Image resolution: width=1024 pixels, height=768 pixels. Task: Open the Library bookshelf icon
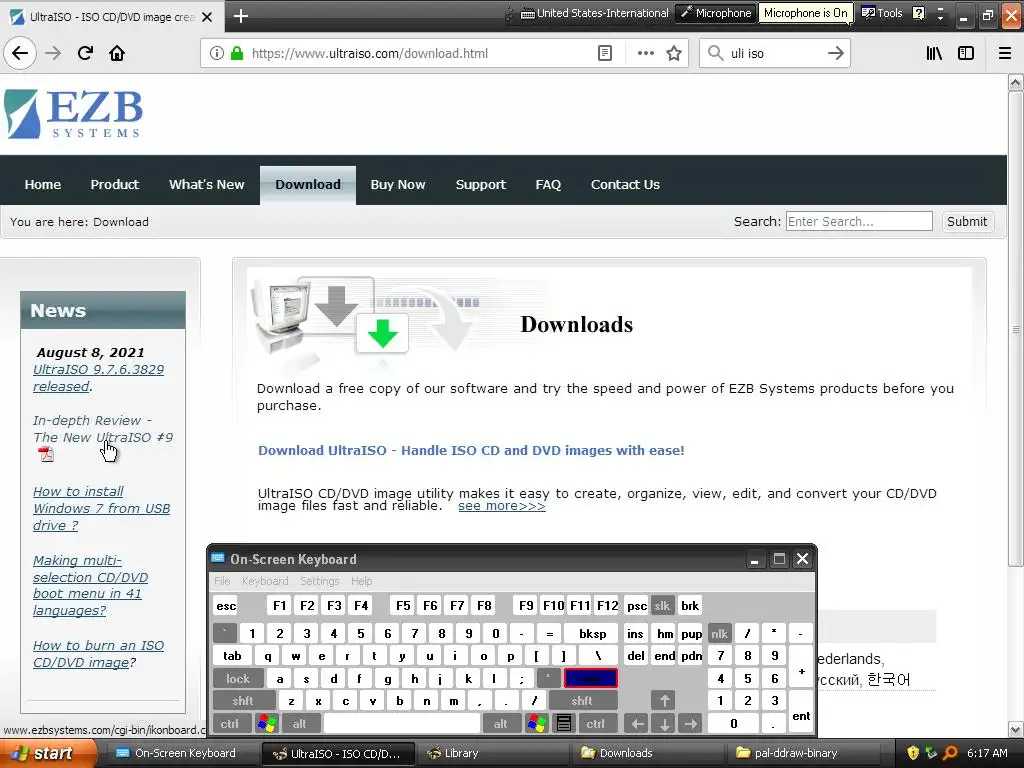[934, 54]
